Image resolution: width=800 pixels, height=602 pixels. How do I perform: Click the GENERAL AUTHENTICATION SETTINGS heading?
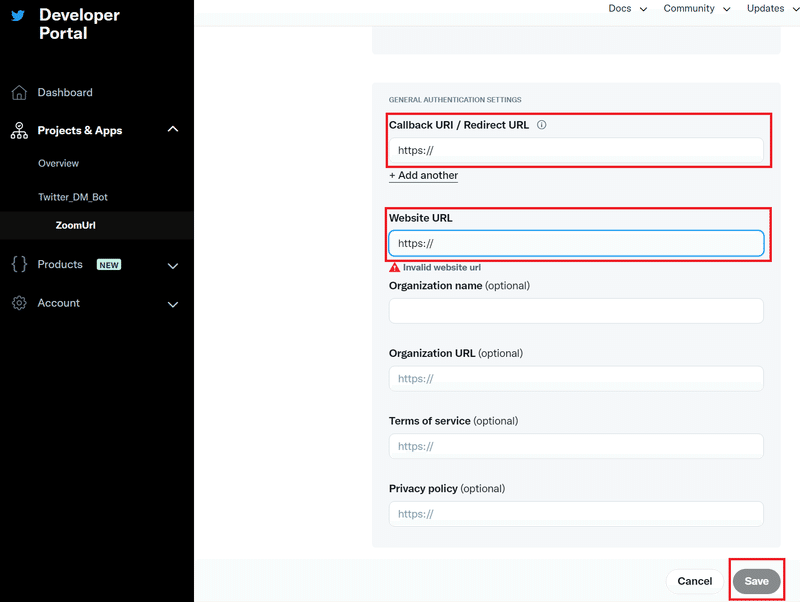tap(455, 99)
